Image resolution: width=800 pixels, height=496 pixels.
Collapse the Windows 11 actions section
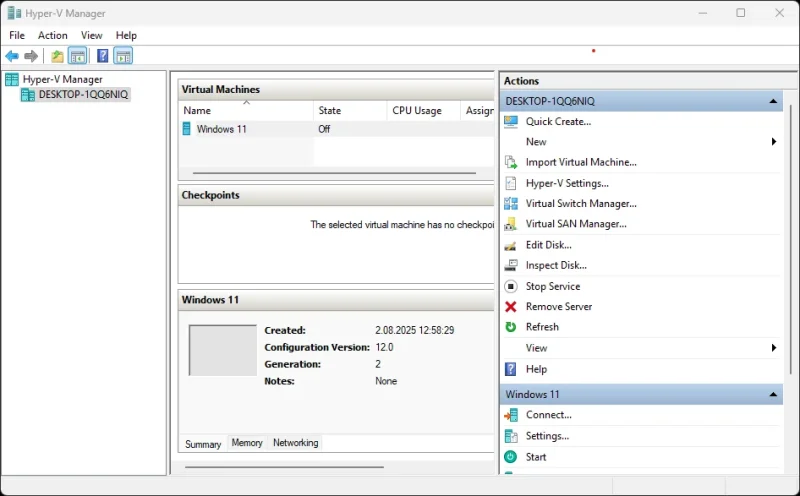point(773,394)
